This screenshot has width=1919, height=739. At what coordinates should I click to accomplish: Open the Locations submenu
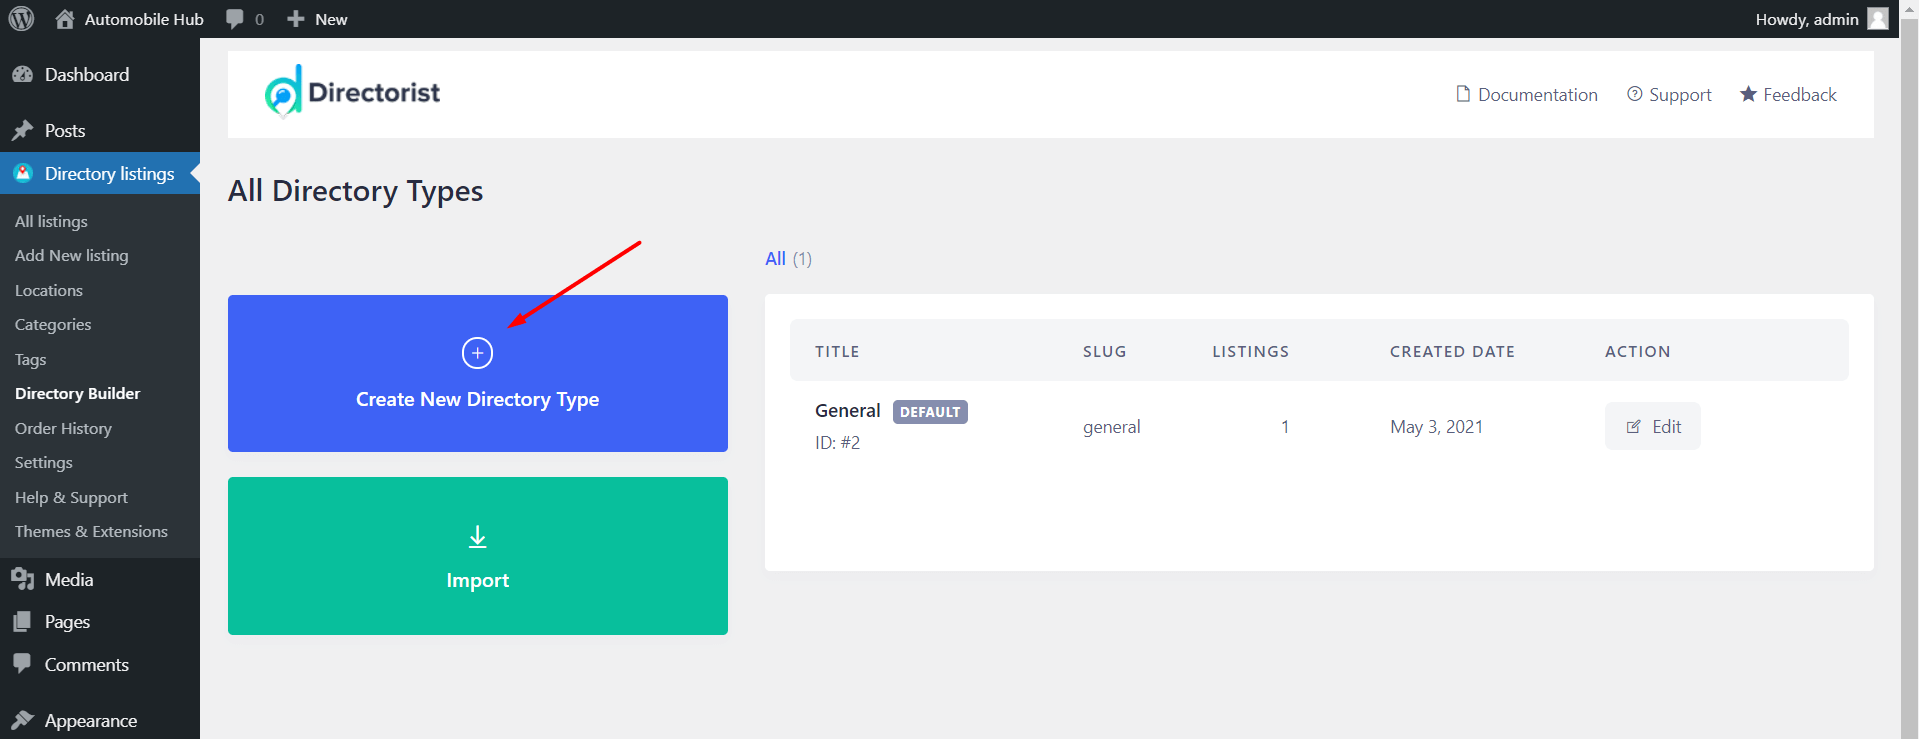[49, 290]
